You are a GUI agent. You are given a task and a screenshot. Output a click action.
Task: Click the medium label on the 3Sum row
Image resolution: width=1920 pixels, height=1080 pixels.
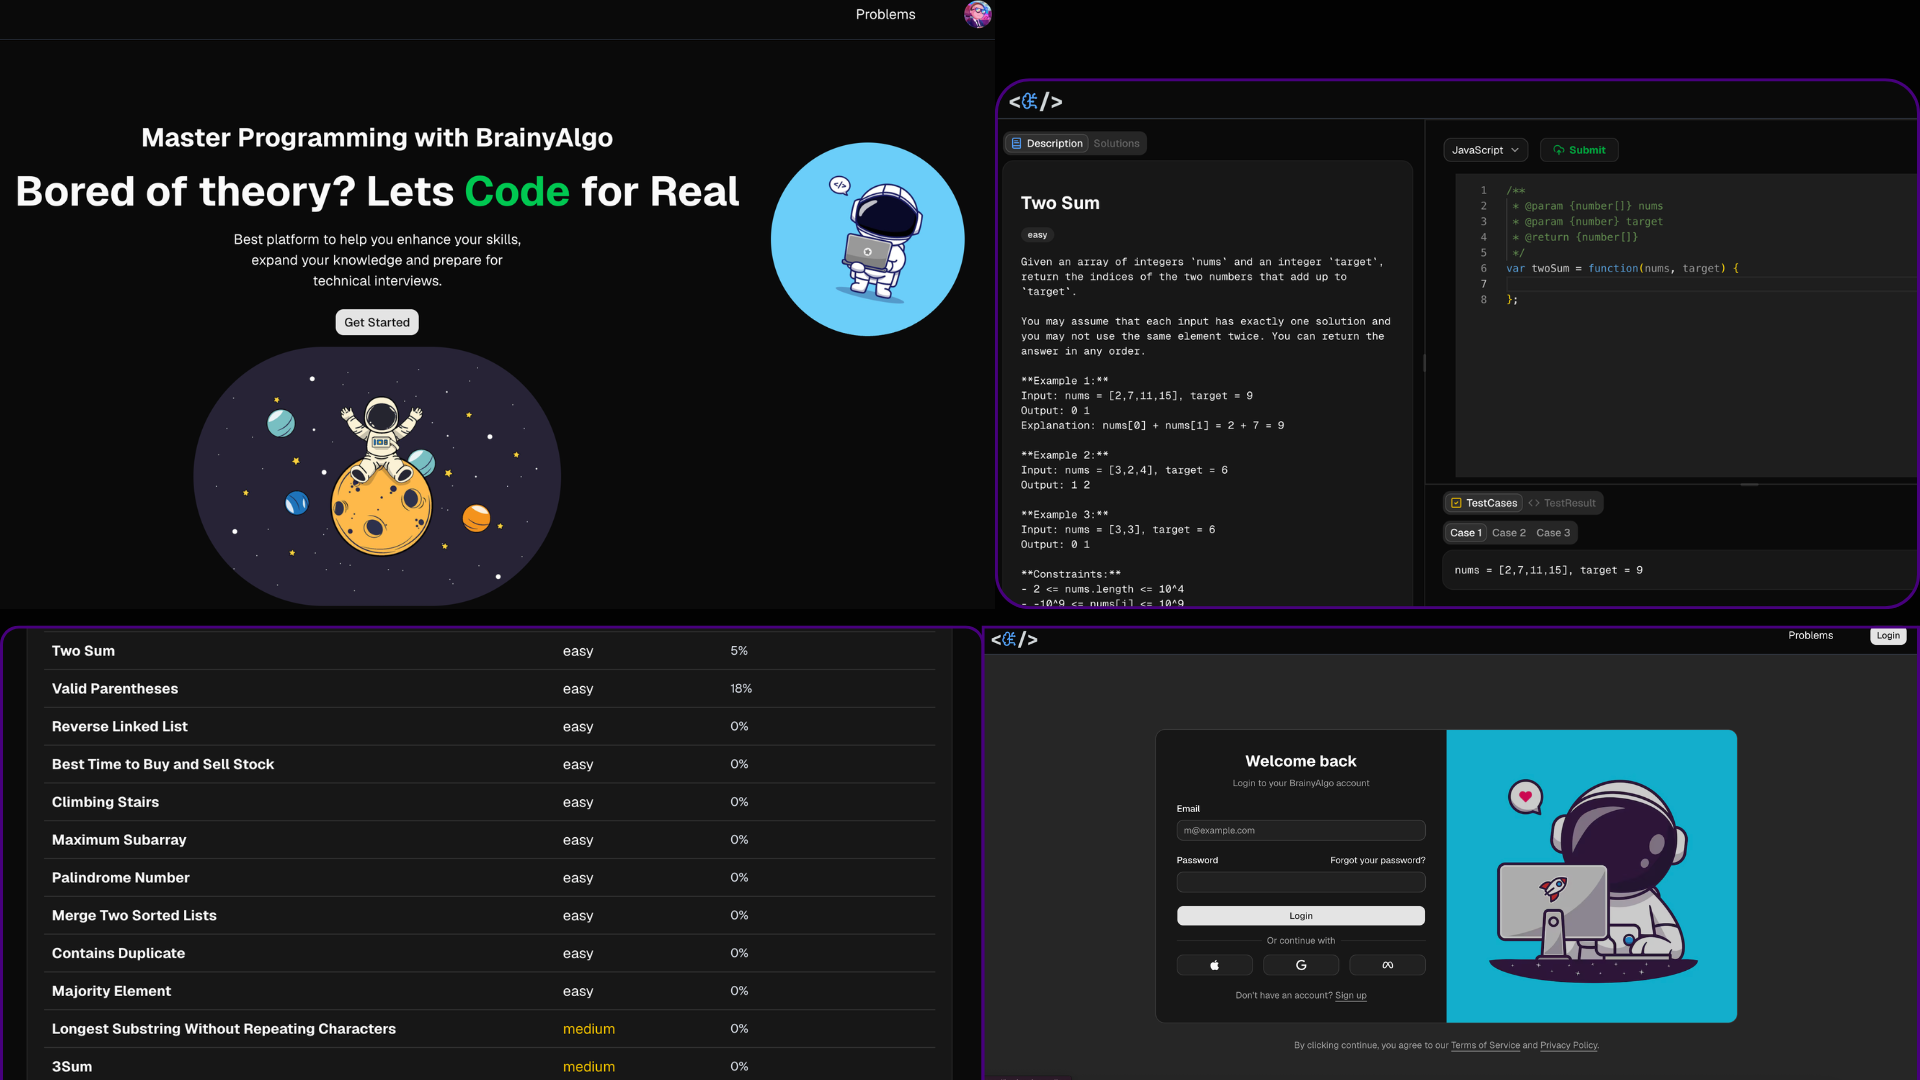[589, 1067]
